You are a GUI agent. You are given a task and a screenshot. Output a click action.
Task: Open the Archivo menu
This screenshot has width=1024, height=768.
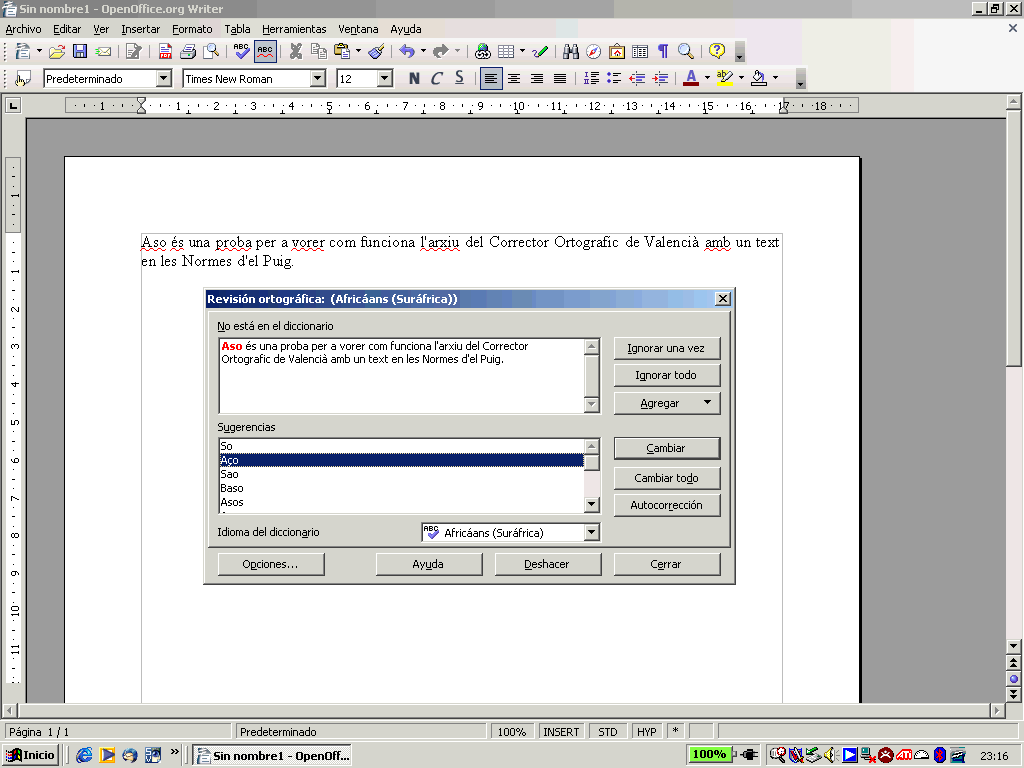[x=24, y=29]
